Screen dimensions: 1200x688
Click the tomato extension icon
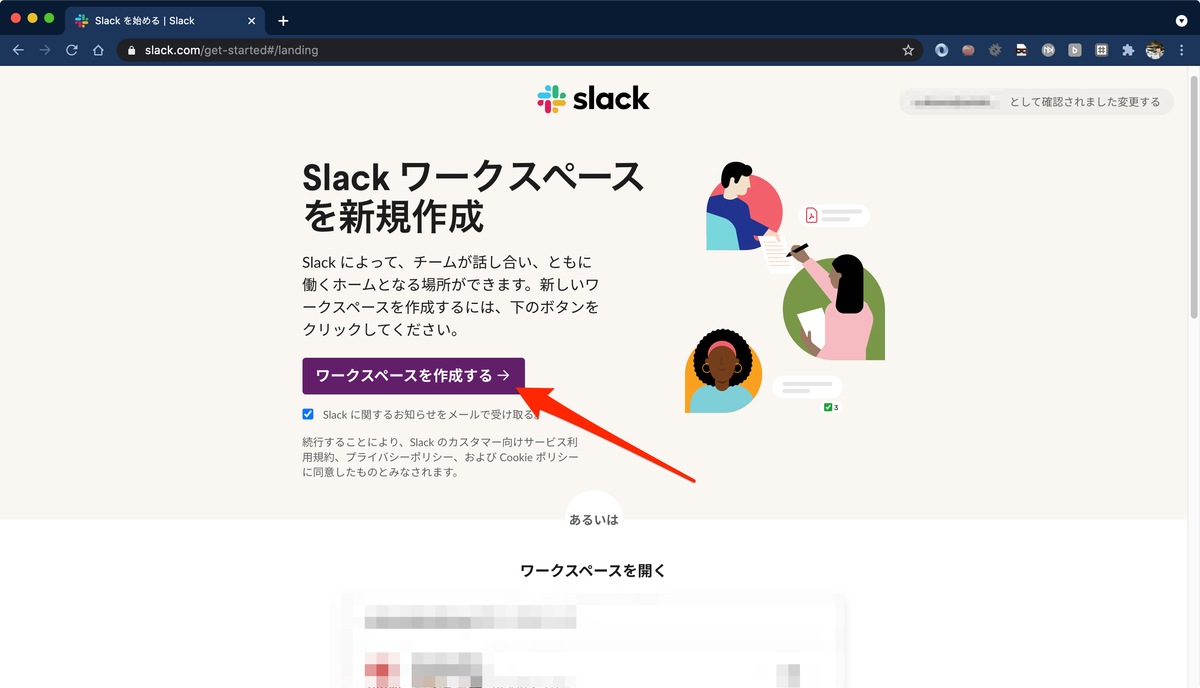pos(968,50)
